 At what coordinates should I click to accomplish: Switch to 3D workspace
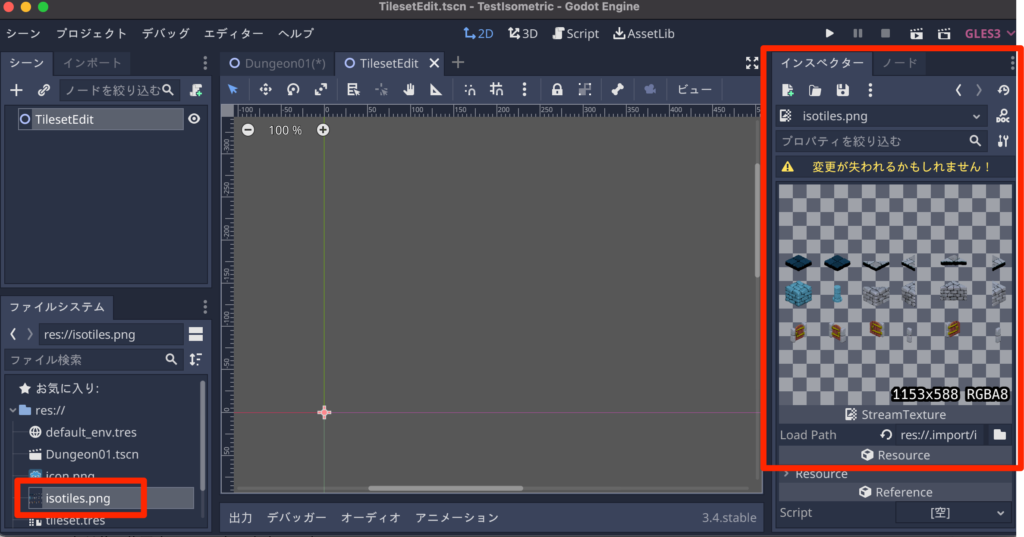point(523,33)
